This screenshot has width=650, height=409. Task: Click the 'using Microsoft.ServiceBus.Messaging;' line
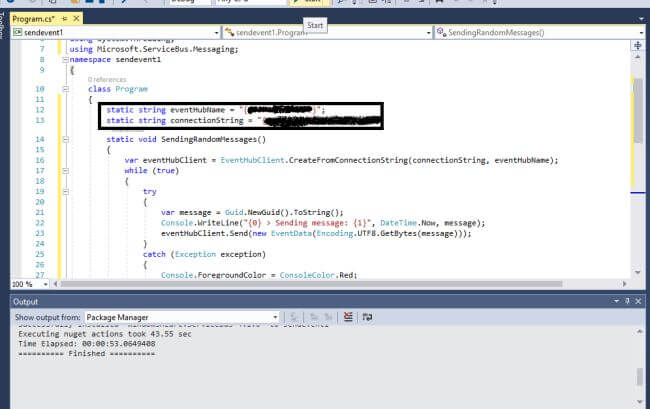coord(154,49)
